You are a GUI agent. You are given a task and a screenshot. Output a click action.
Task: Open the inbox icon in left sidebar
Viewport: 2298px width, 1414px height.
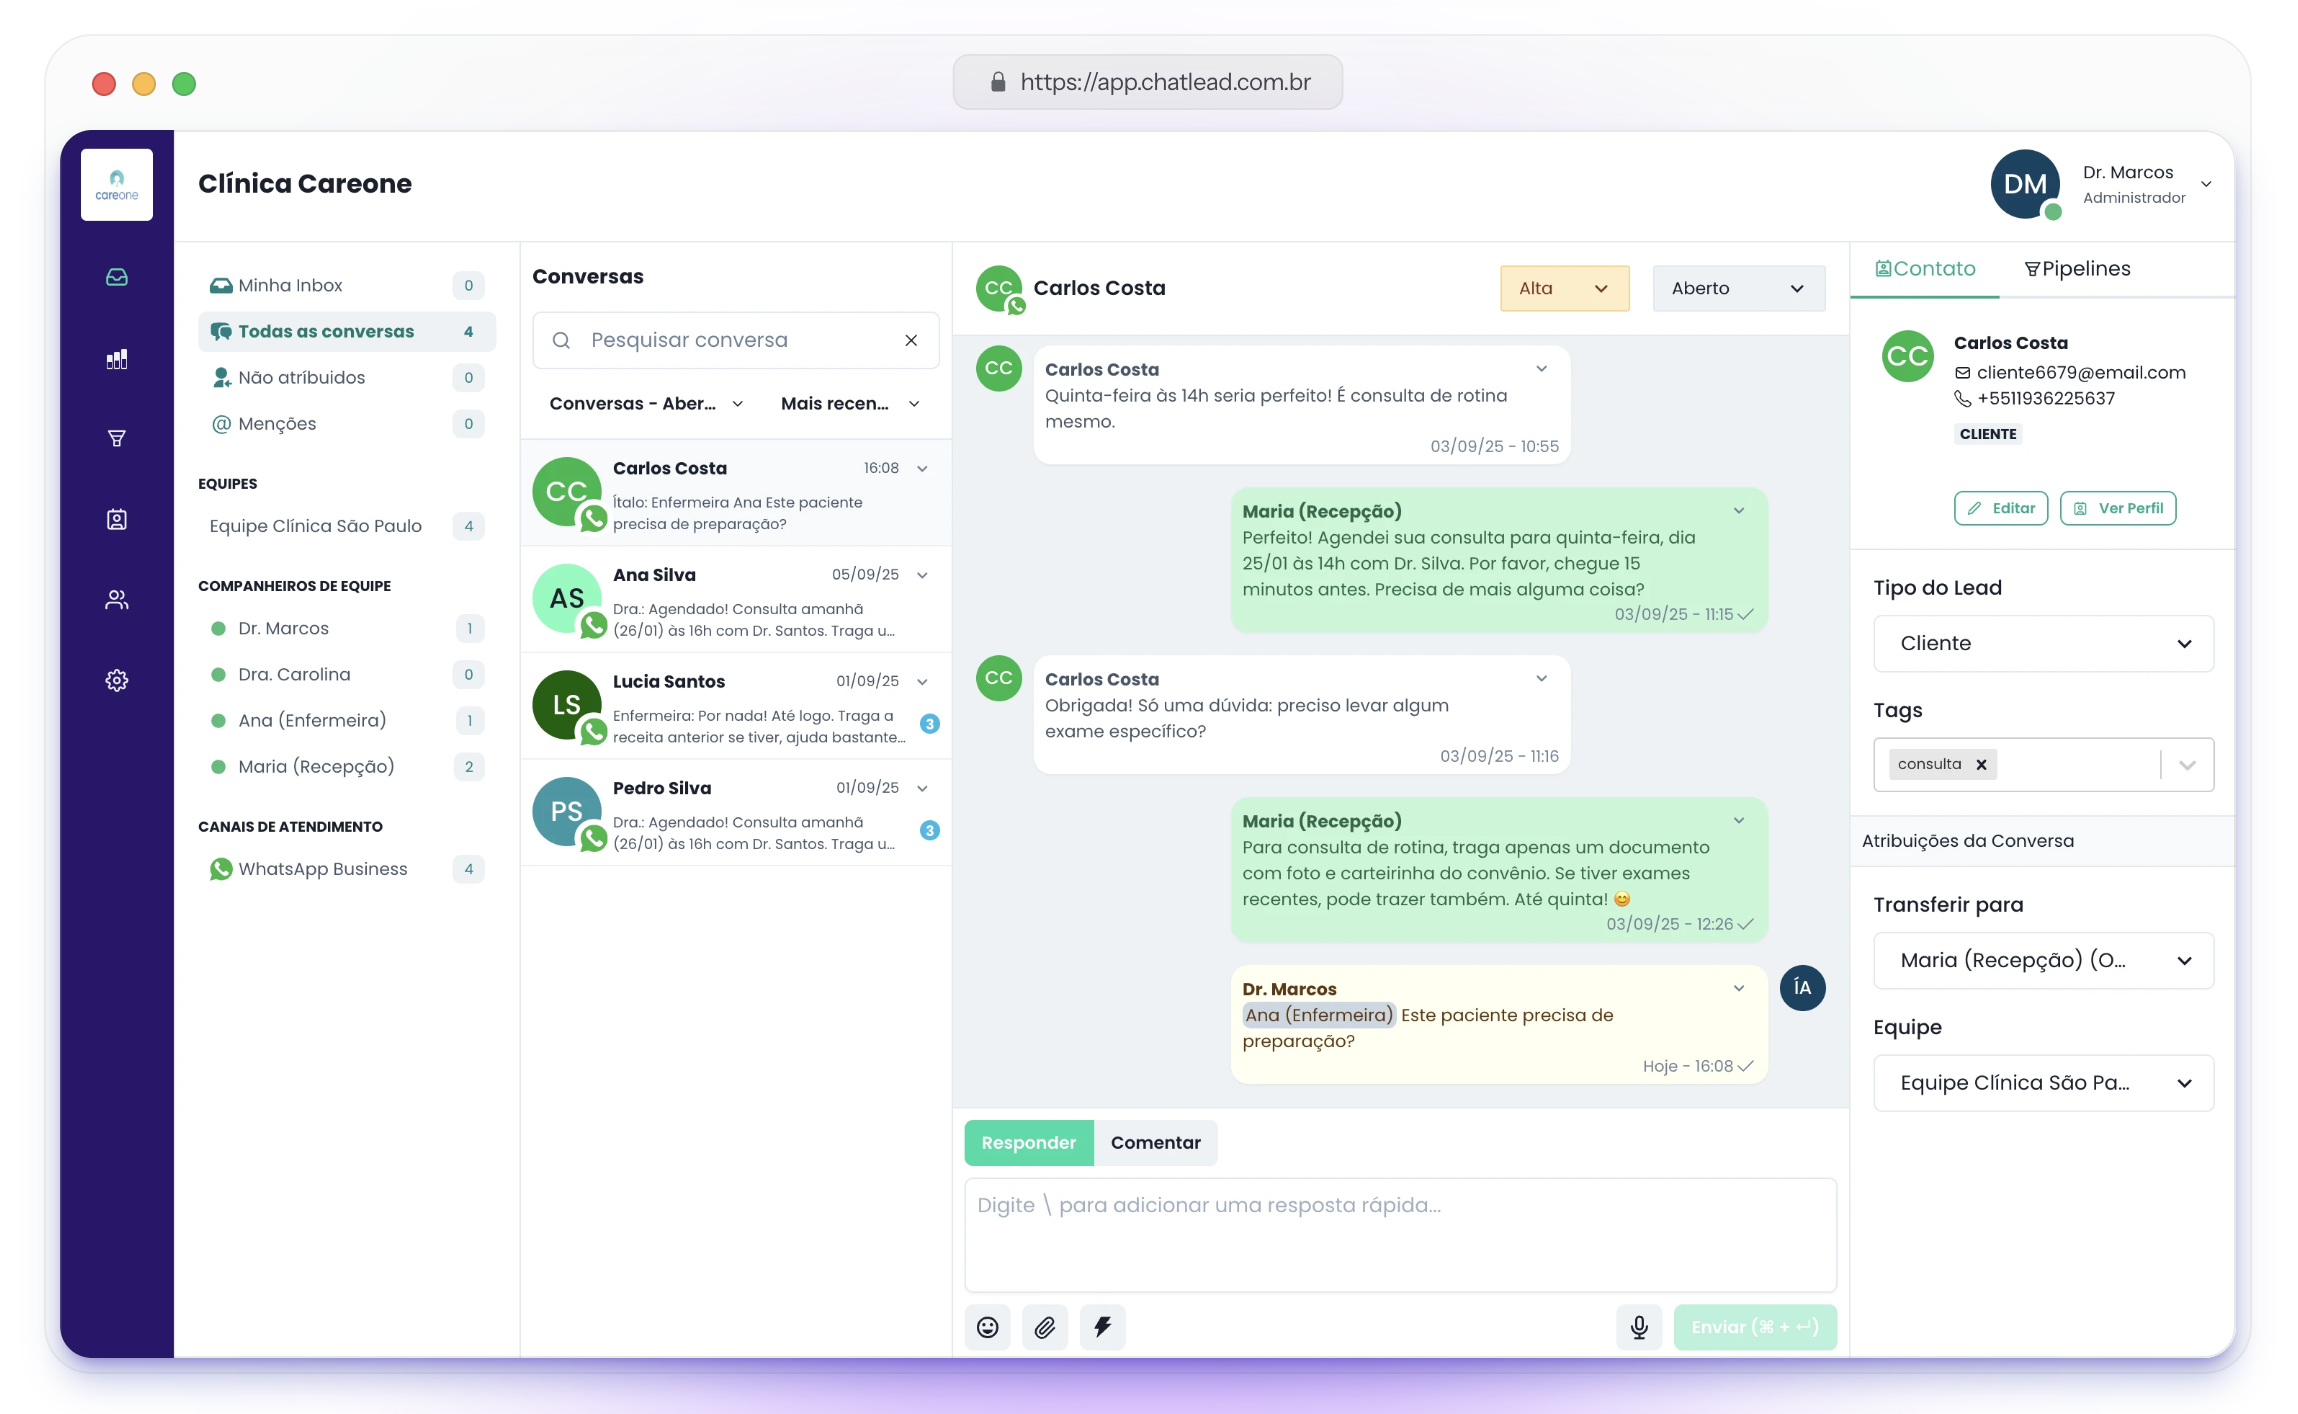pos(117,277)
